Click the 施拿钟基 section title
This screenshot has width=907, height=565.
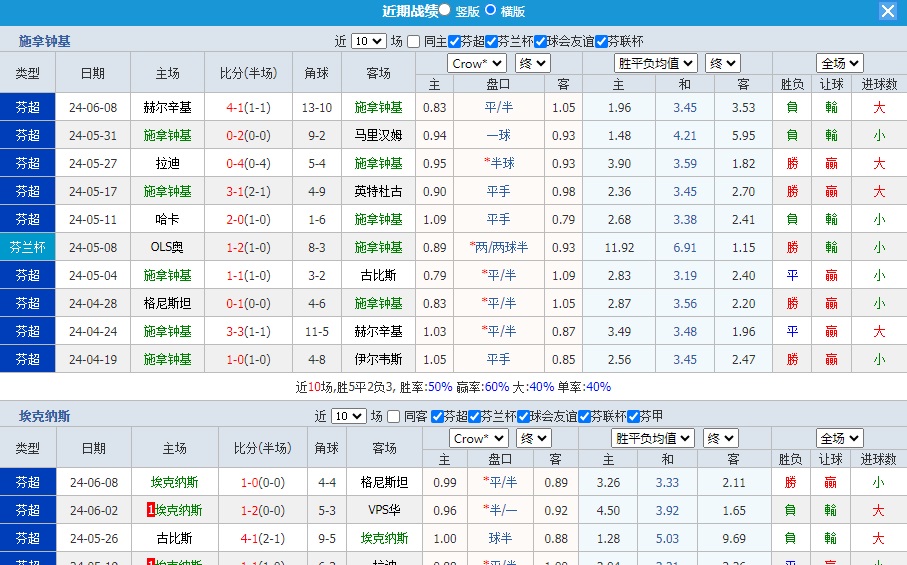[45, 41]
